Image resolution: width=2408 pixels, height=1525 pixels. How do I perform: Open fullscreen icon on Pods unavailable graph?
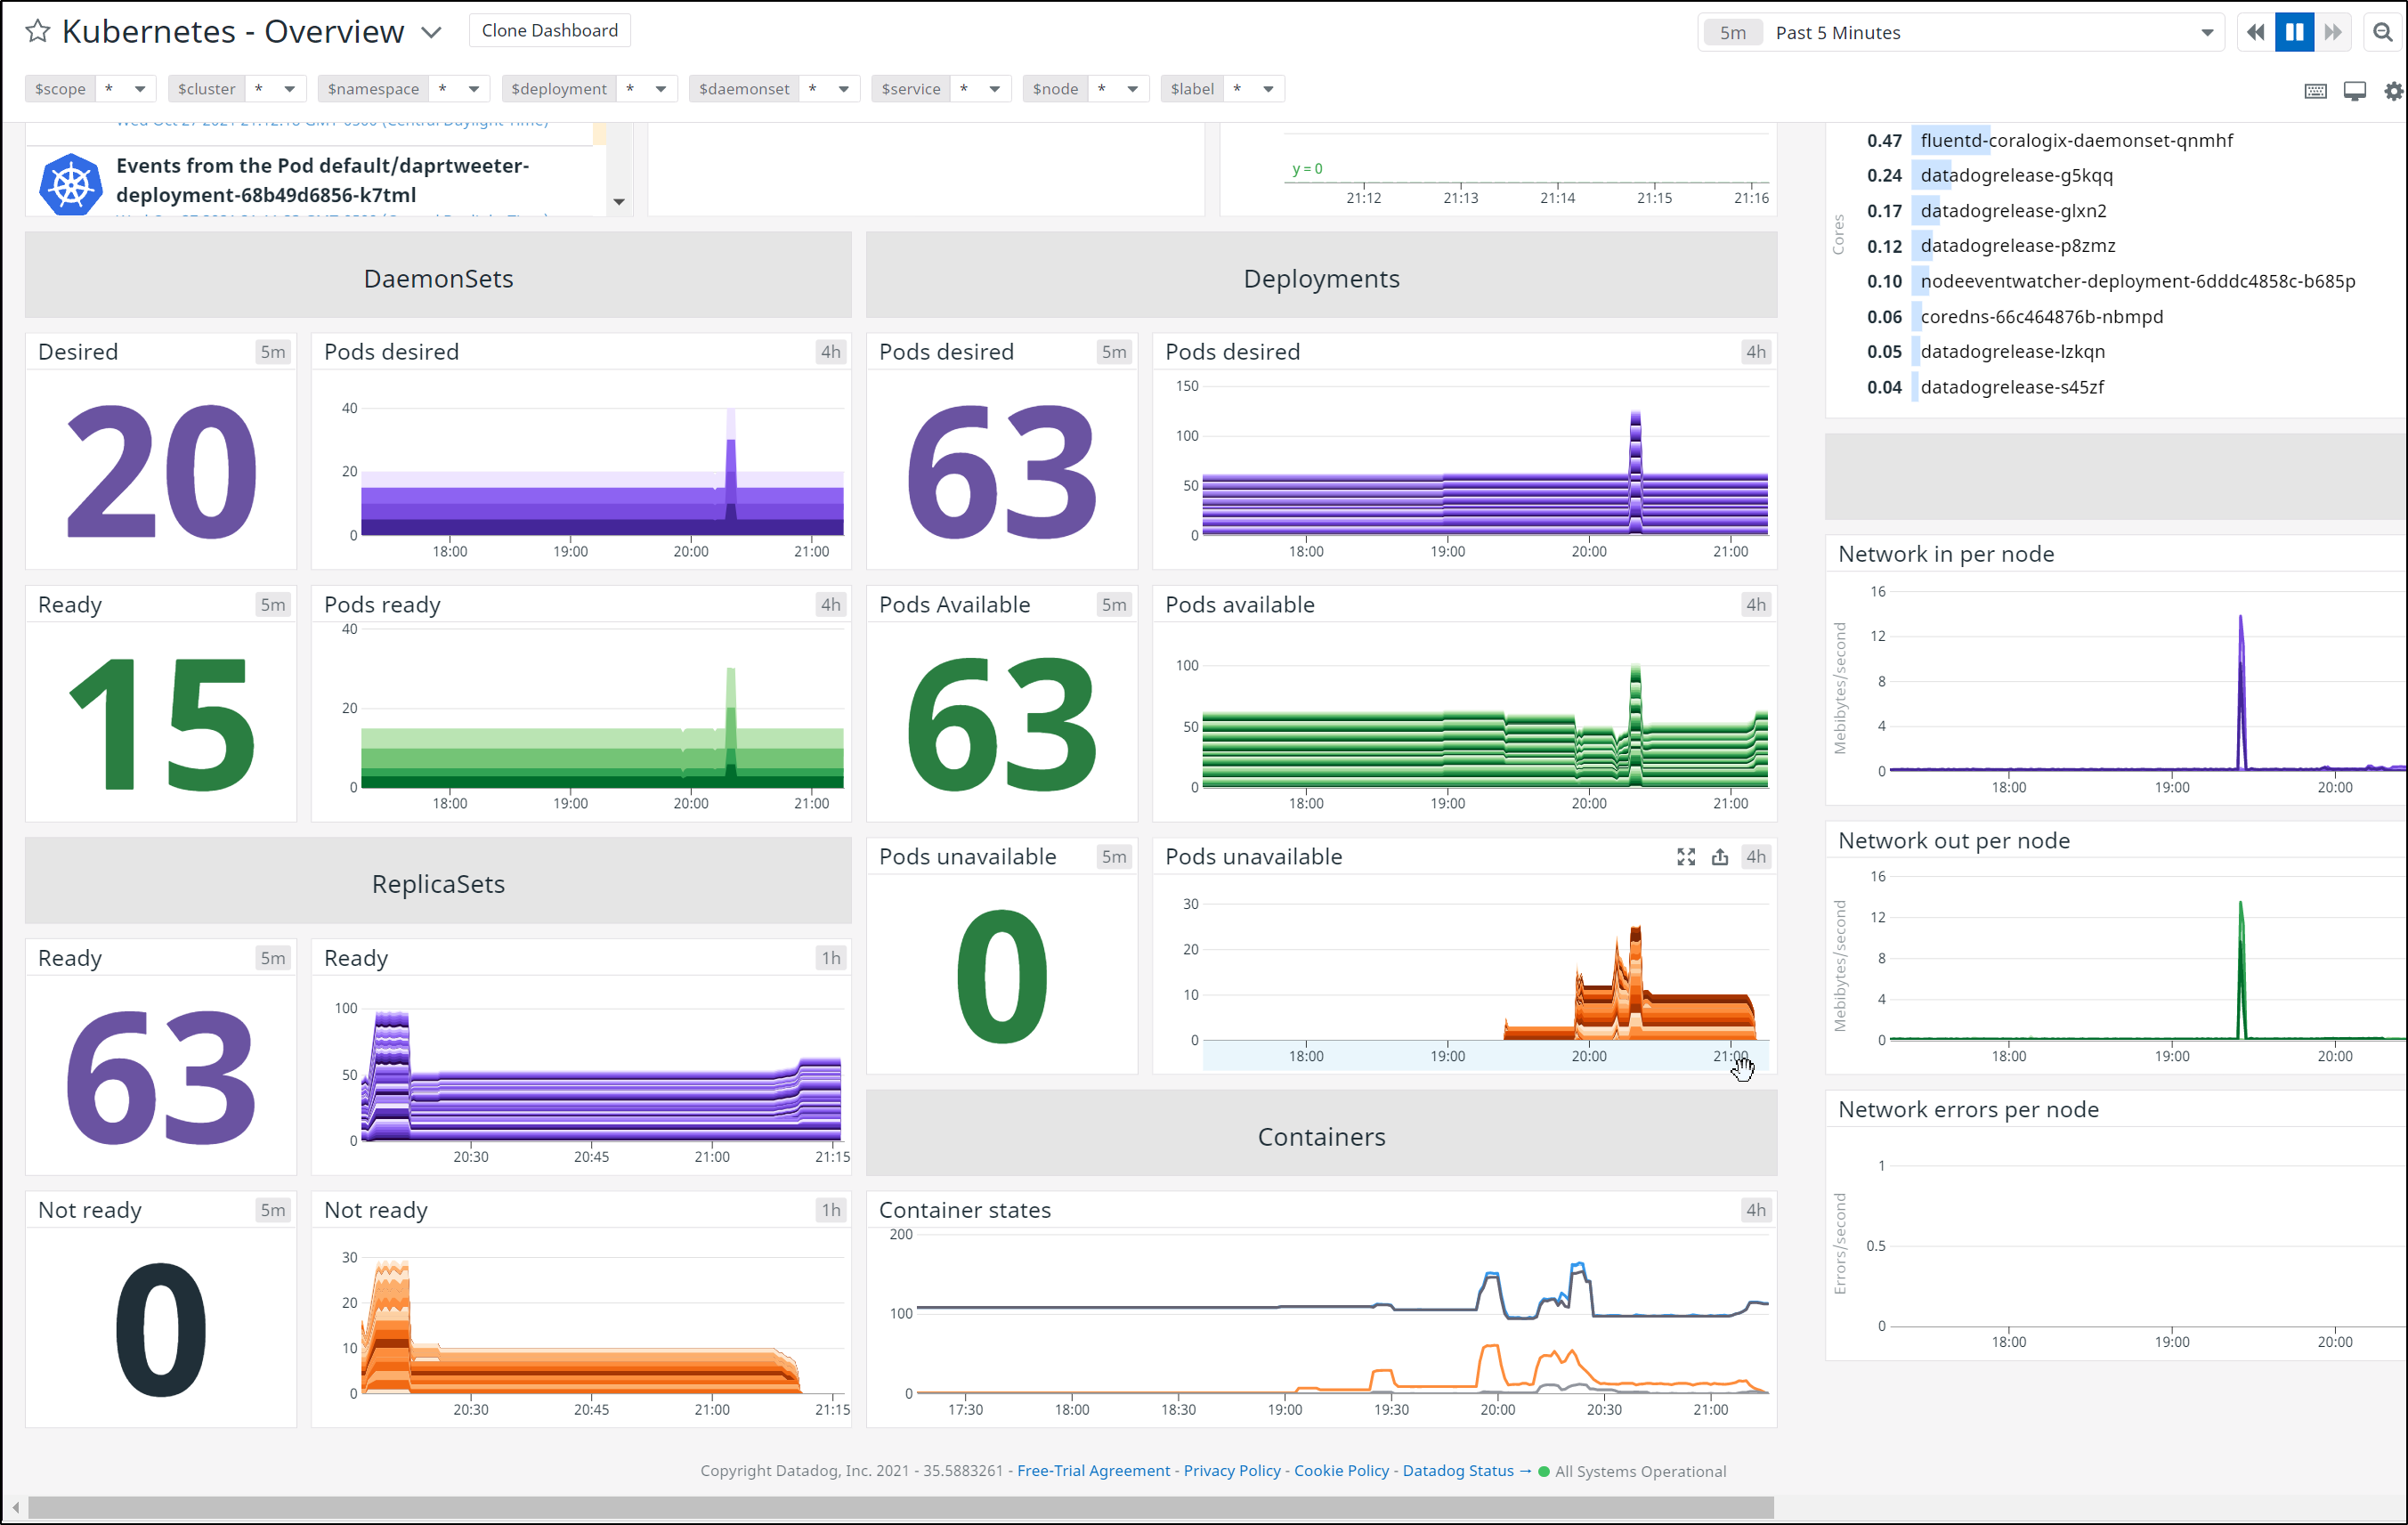1686,857
